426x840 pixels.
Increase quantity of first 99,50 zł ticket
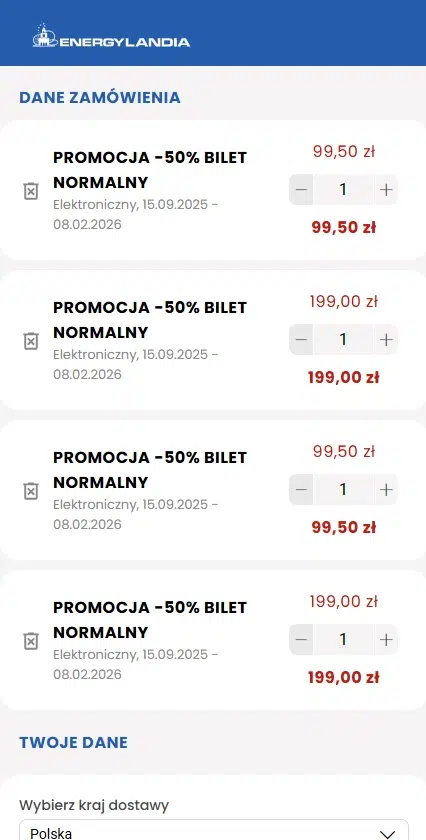(386, 190)
